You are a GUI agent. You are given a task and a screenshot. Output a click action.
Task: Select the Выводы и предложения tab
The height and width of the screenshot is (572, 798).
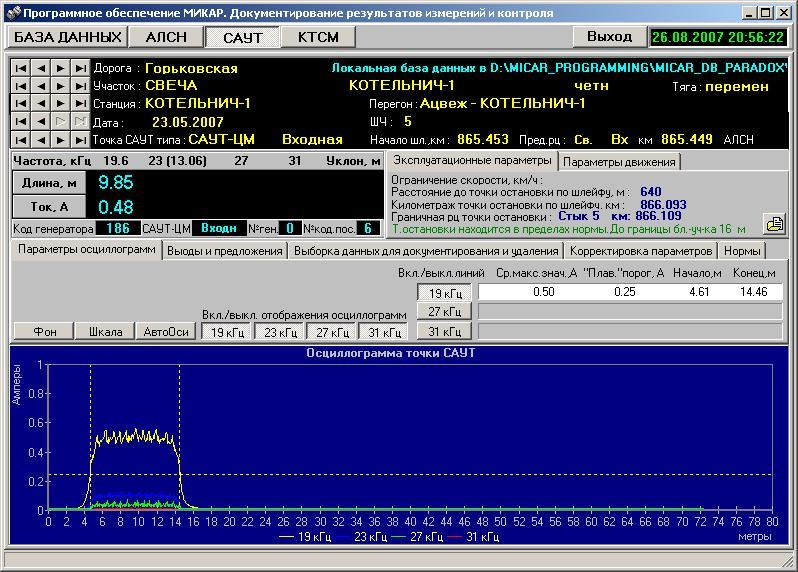225,251
